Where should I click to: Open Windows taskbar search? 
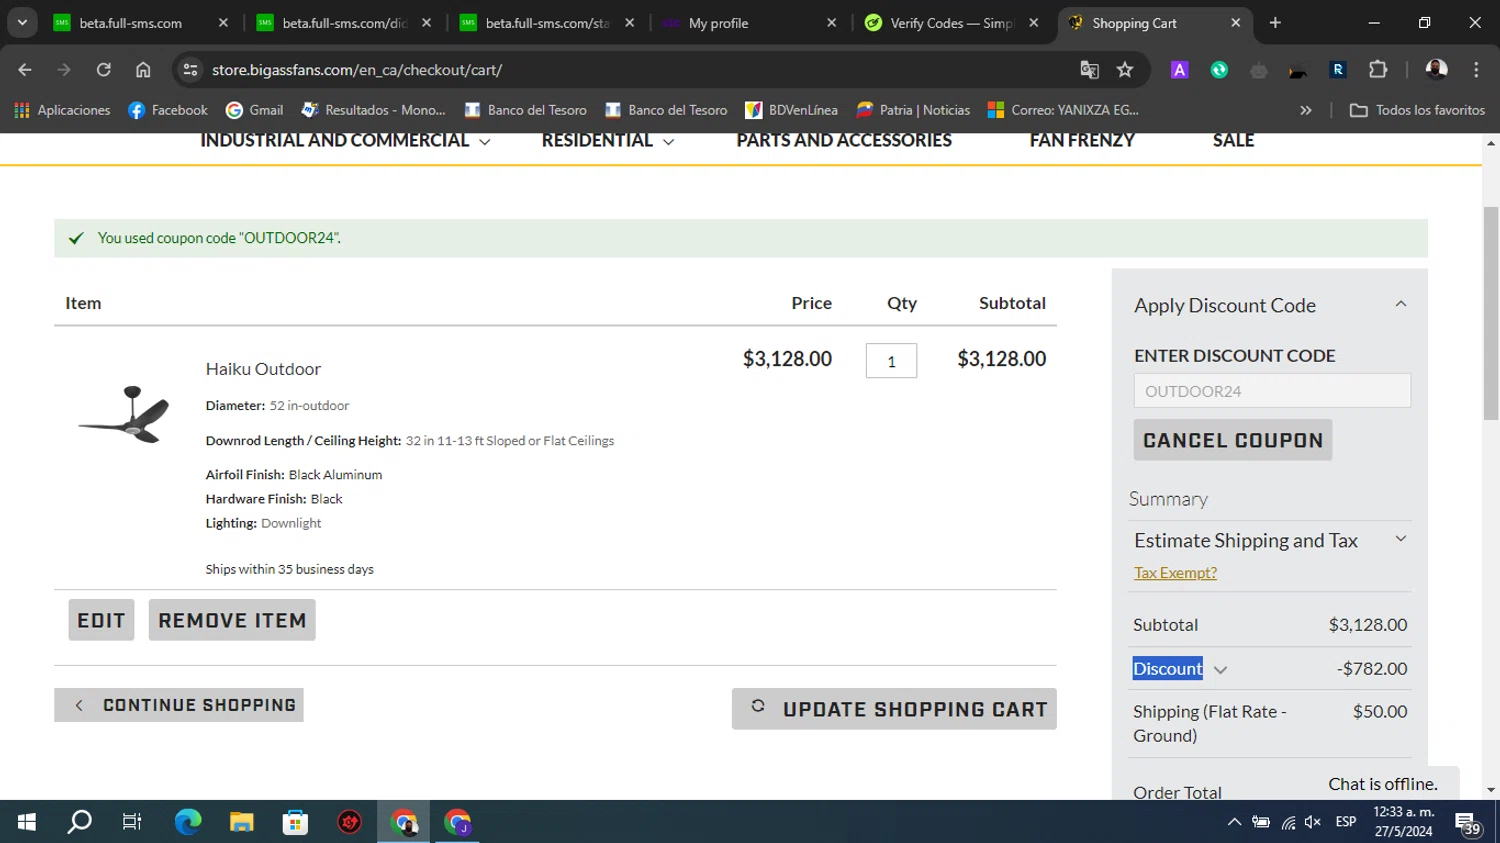click(x=79, y=822)
